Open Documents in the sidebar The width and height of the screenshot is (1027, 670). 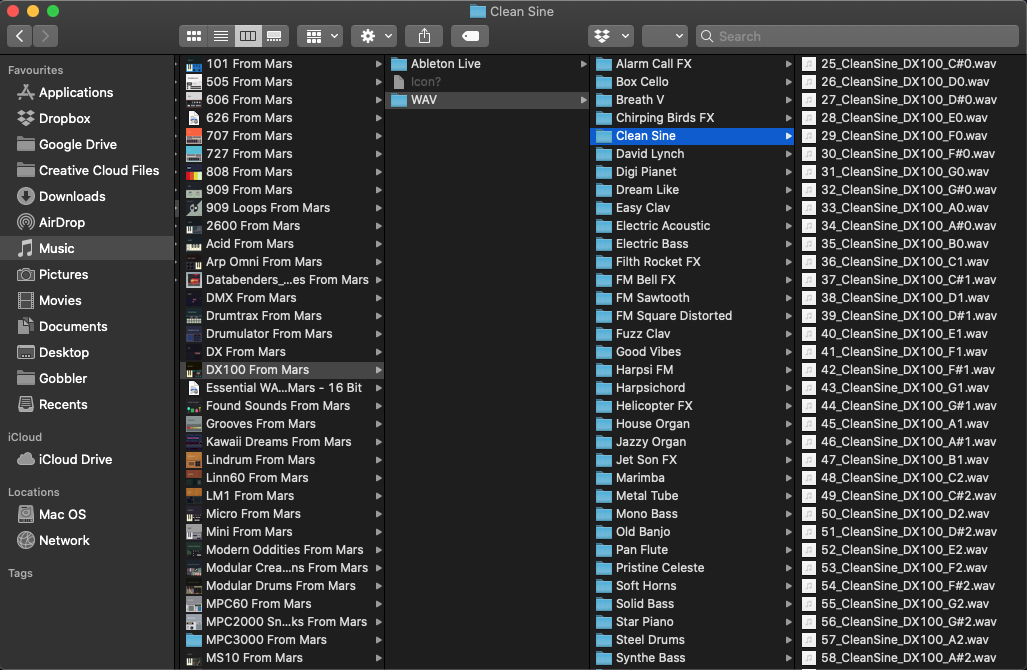coord(88,326)
